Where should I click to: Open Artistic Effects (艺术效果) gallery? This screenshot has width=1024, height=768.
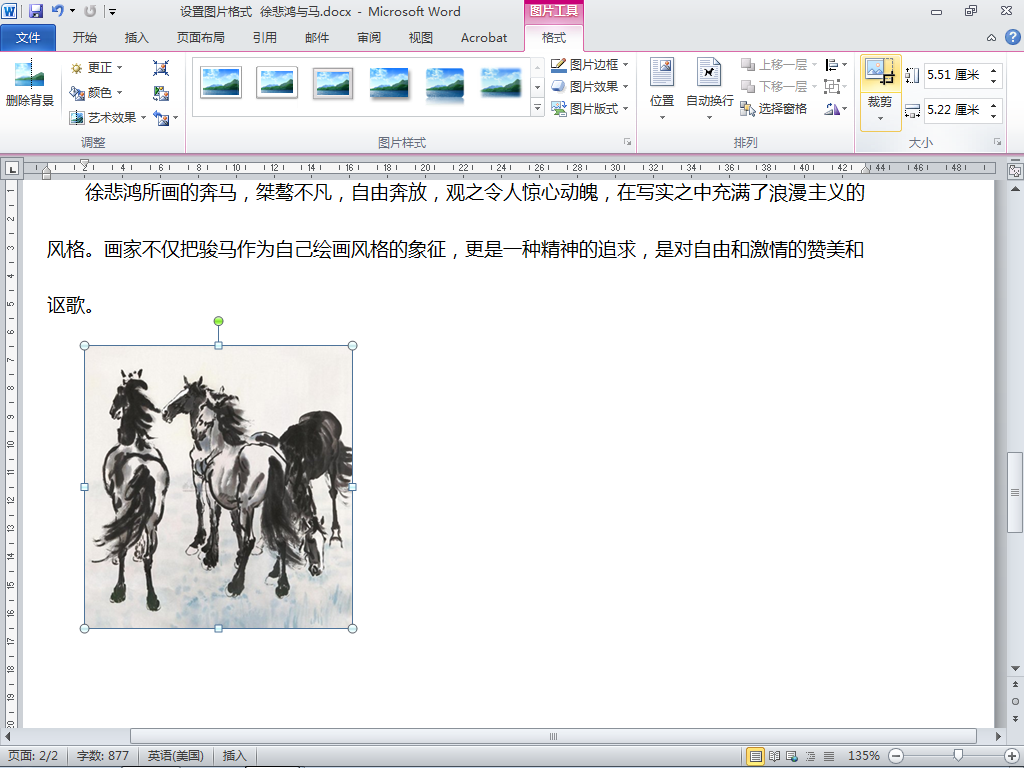pyautogui.click(x=108, y=118)
